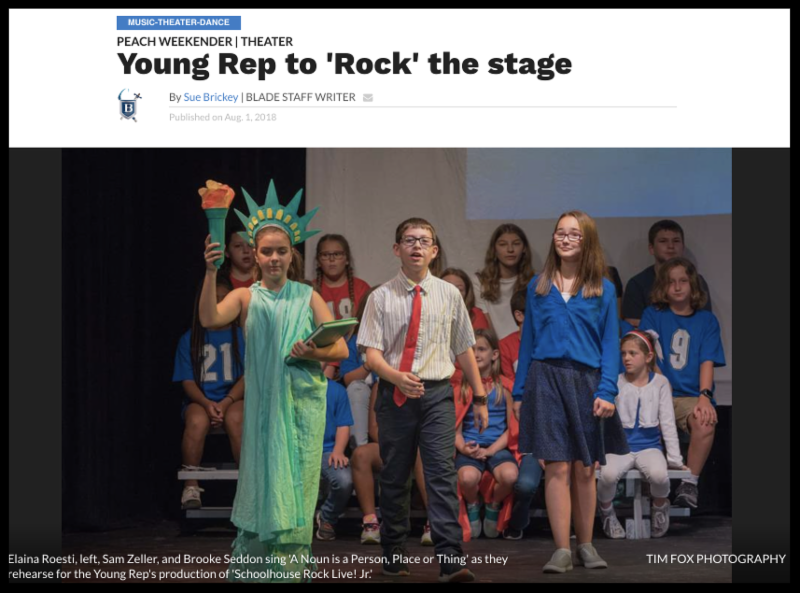Click the green foam Liberty crown

(x=277, y=212)
